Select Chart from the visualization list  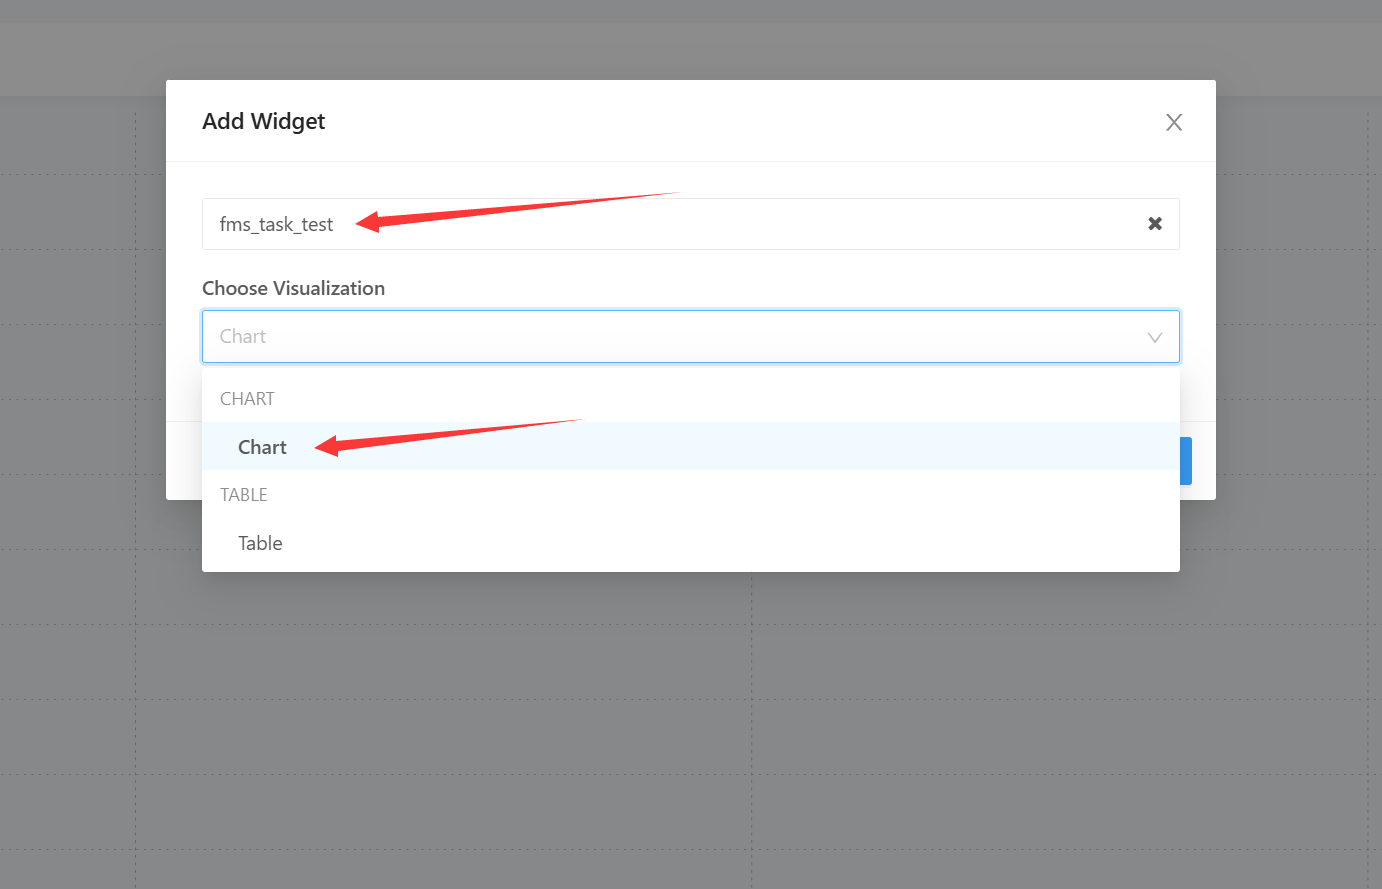(x=262, y=447)
